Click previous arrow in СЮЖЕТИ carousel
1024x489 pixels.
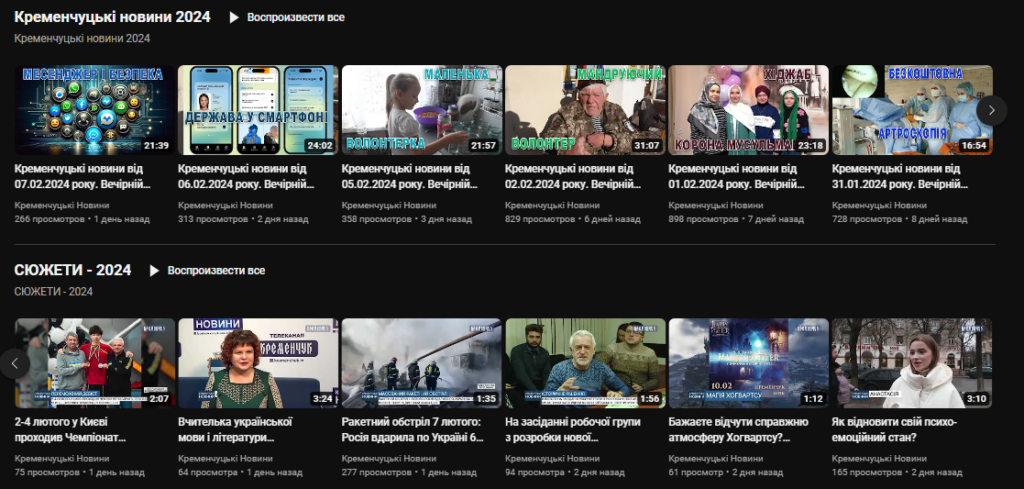14,363
